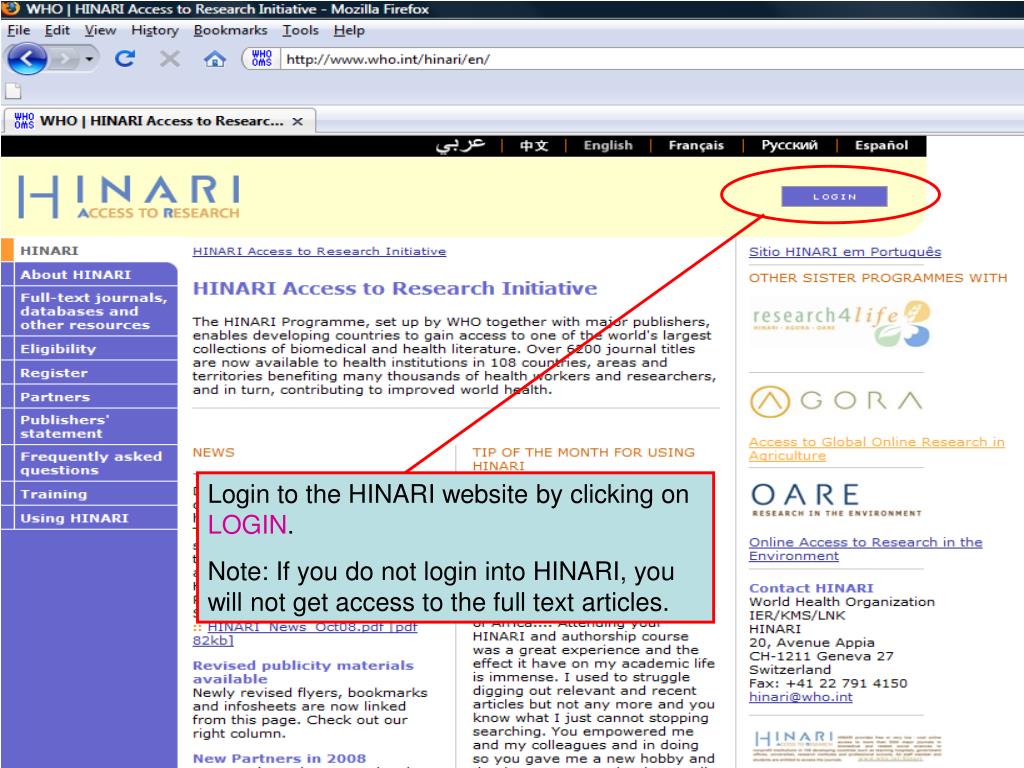The image size is (1024, 768).
Task: Open the Tools menu
Action: pos(300,30)
